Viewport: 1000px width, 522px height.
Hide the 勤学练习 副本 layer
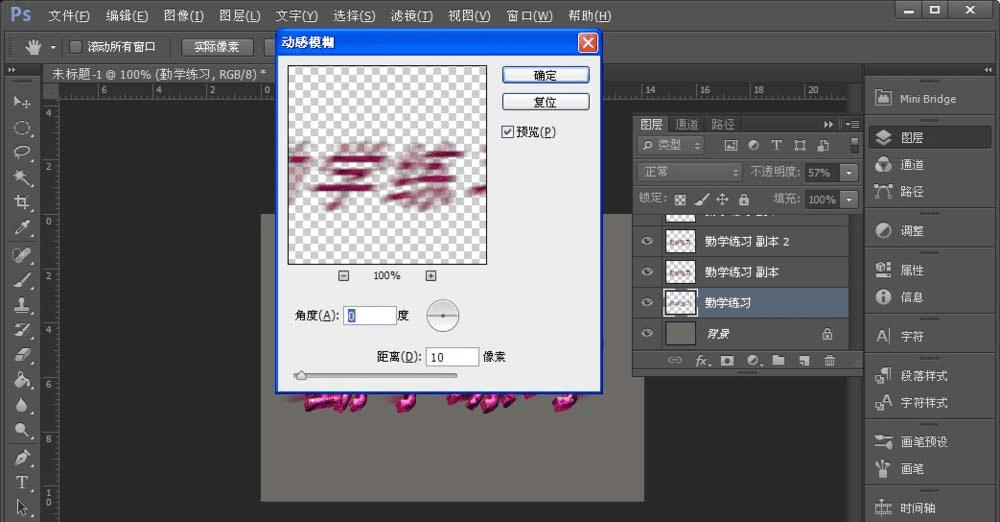tap(647, 272)
